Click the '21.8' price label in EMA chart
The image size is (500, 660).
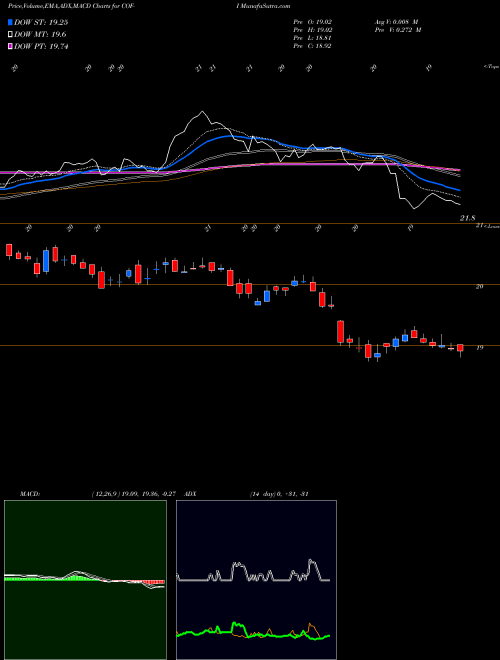click(468, 218)
